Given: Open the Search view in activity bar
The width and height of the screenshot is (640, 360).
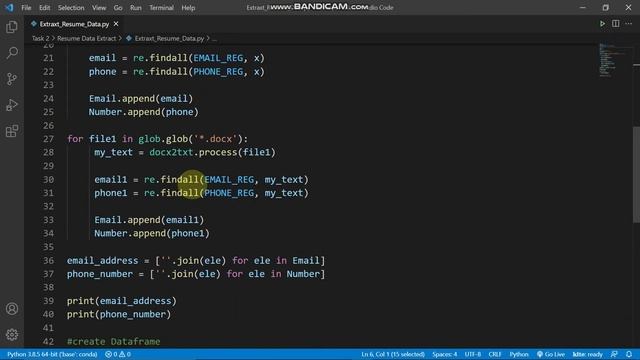Looking at the screenshot, I should click(x=12, y=53).
